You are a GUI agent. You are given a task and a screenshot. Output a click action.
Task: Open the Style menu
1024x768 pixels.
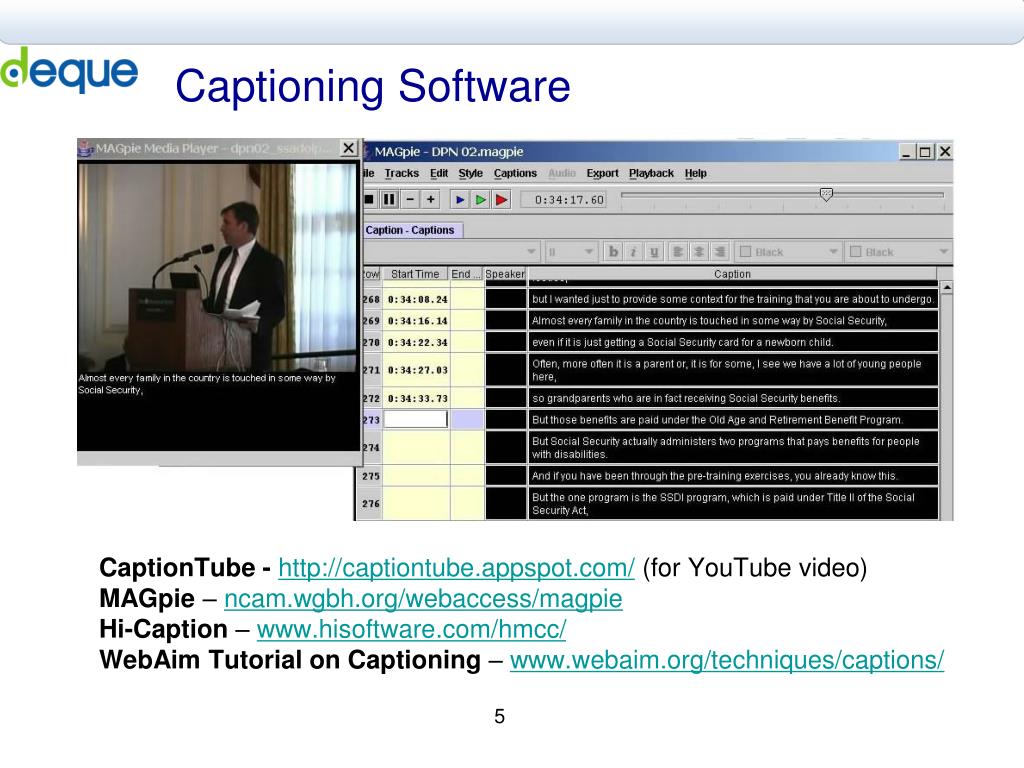click(x=470, y=173)
